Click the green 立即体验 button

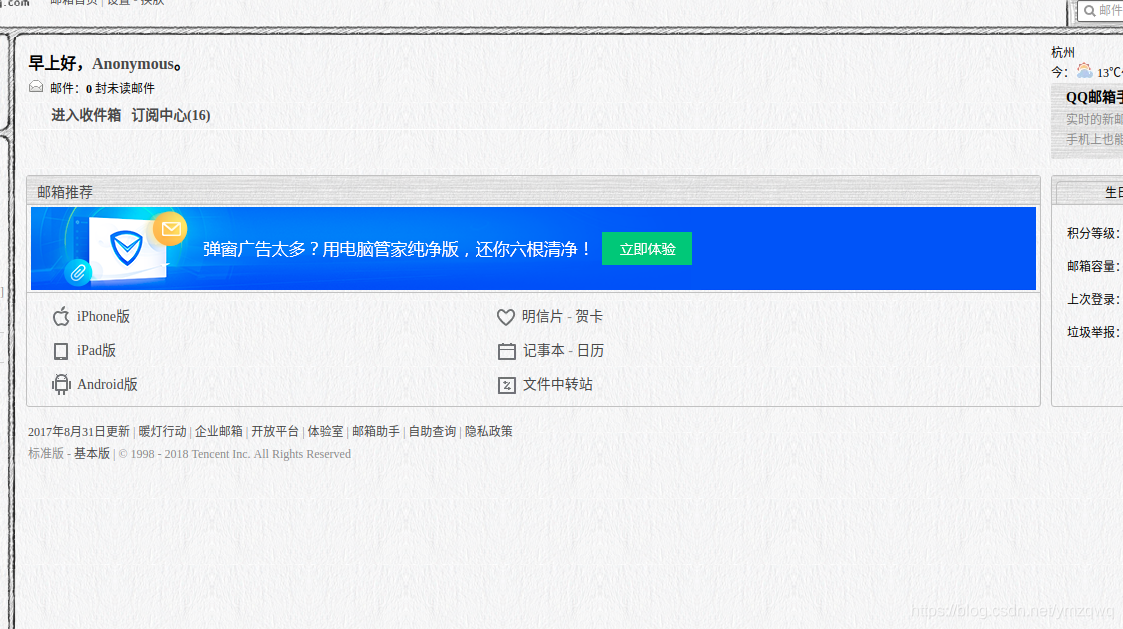click(x=646, y=248)
